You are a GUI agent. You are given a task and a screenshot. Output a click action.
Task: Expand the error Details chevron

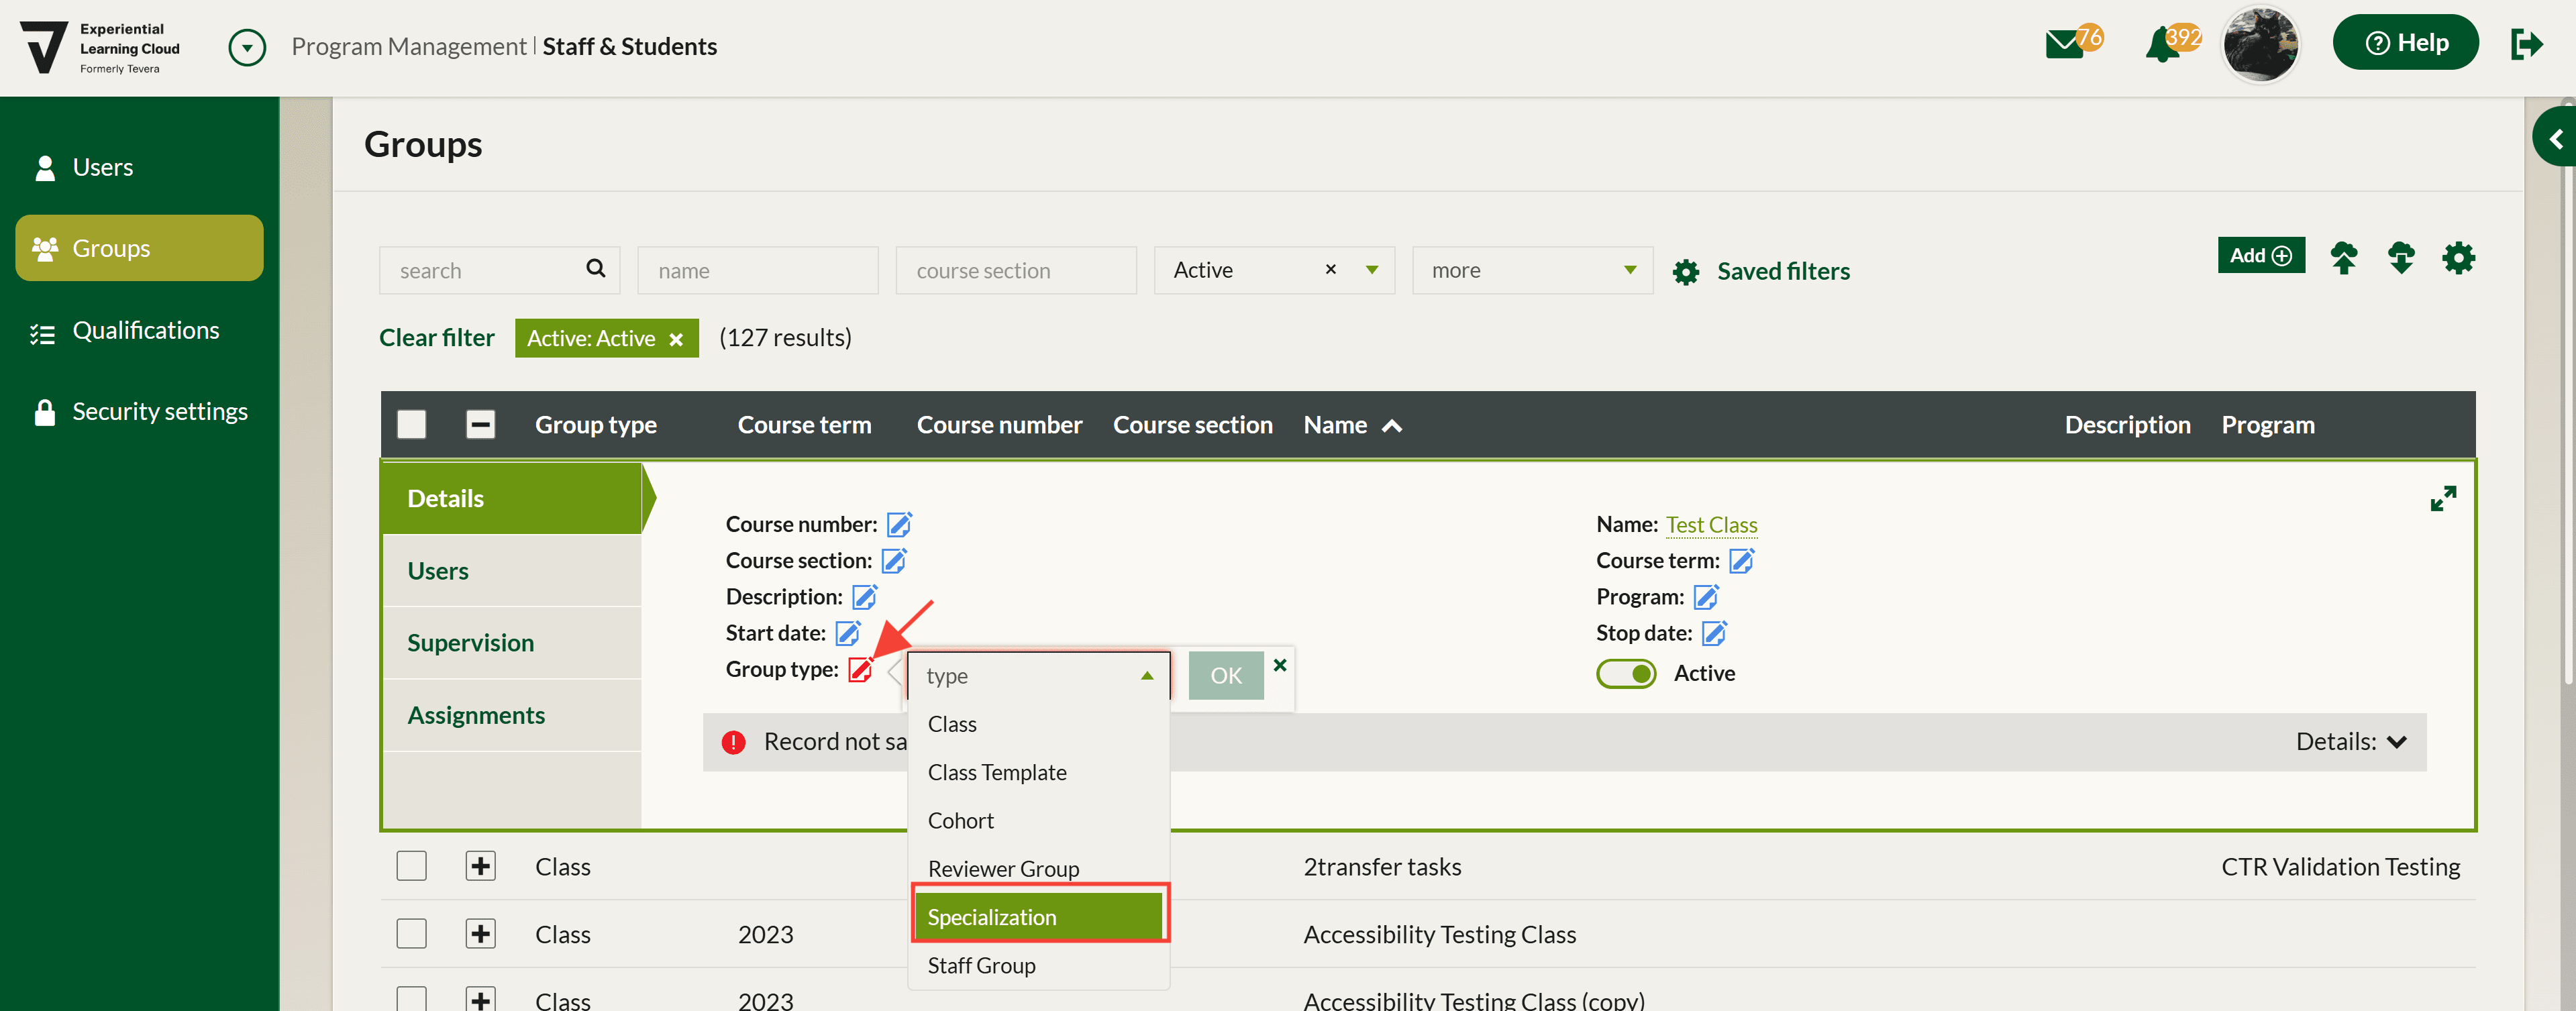2396,742
